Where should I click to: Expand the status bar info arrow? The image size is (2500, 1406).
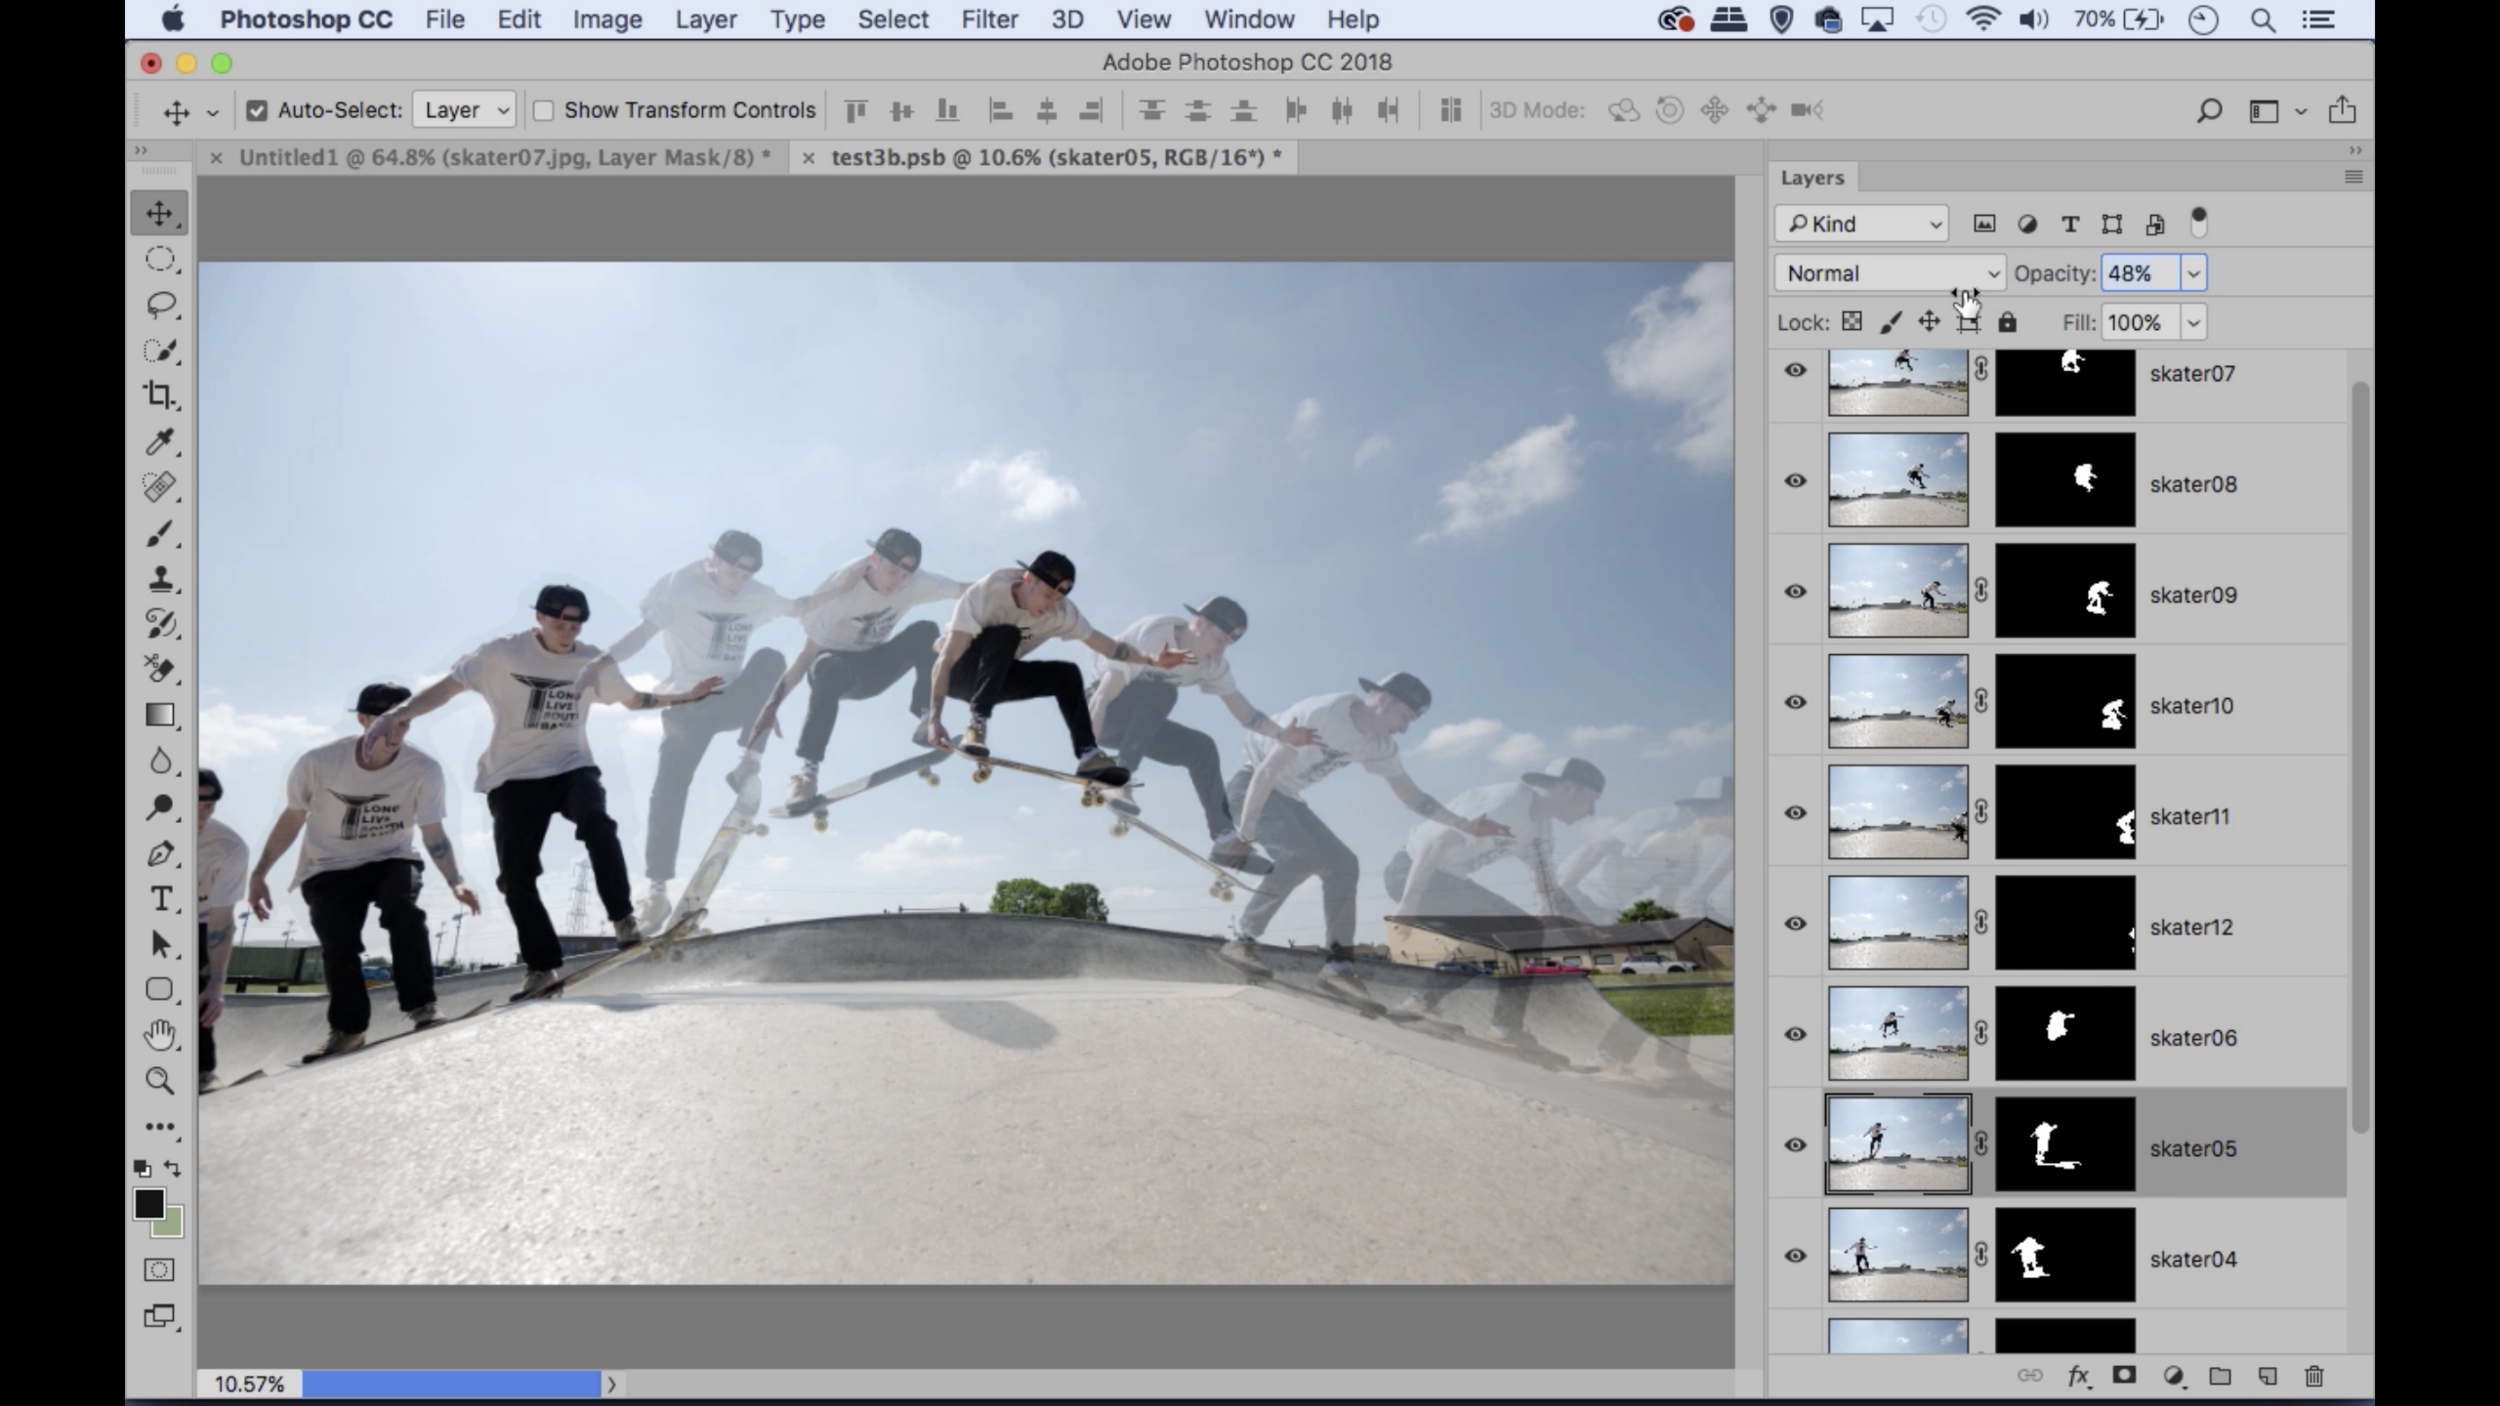pyautogui.click(x=611, y=1384)
